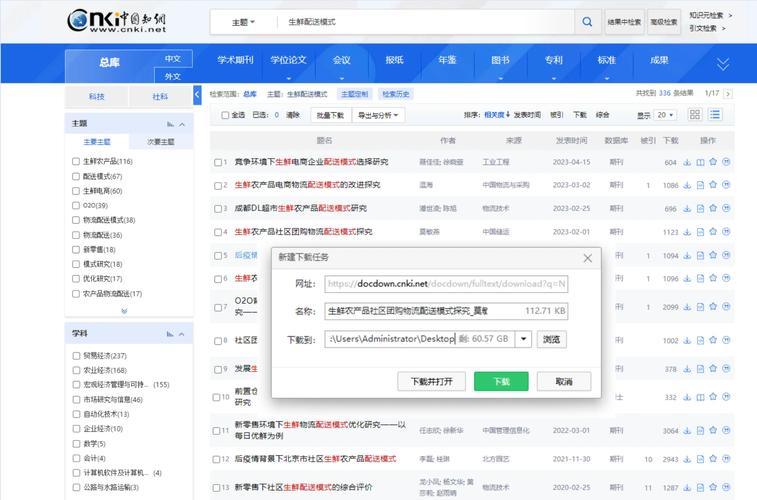757x500 pixels.
Task: Check the 生鲜农产品(116) topic filter
Action: pos(76,161)
